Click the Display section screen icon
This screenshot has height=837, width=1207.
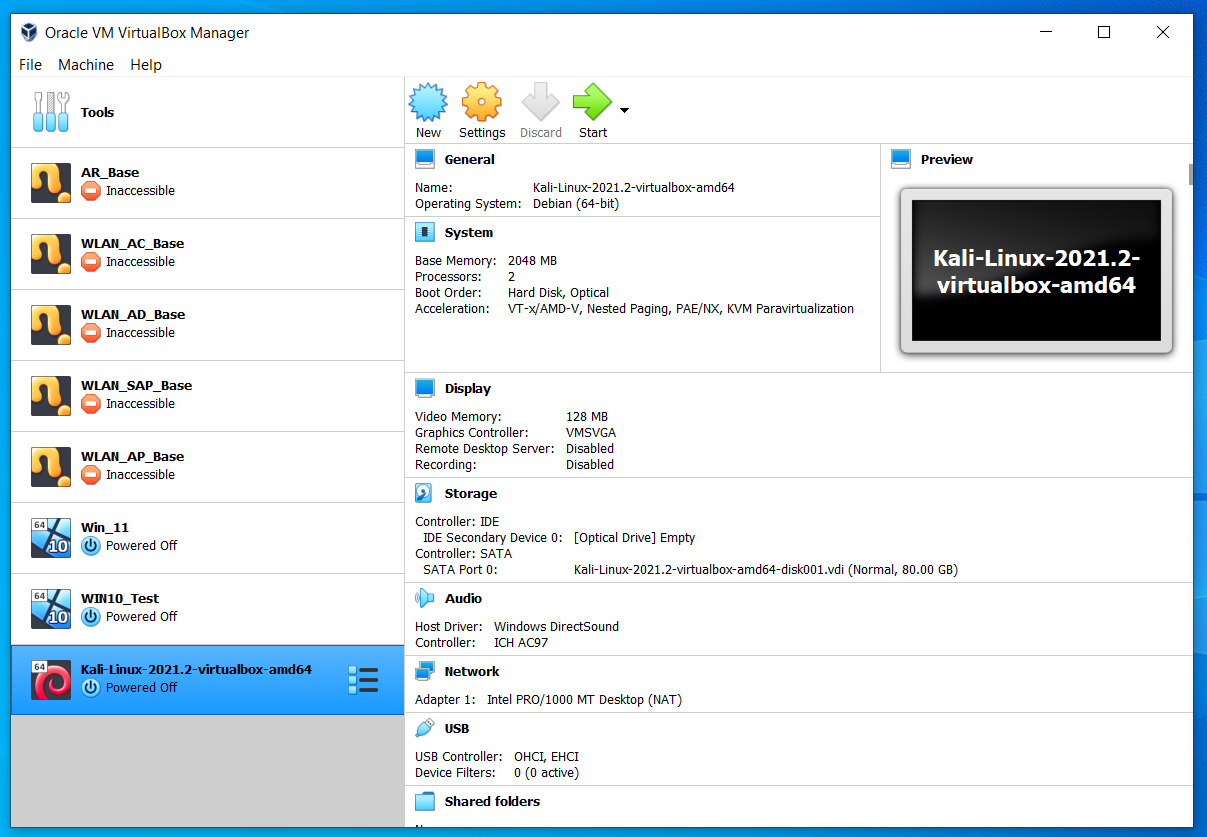point(425,388)
